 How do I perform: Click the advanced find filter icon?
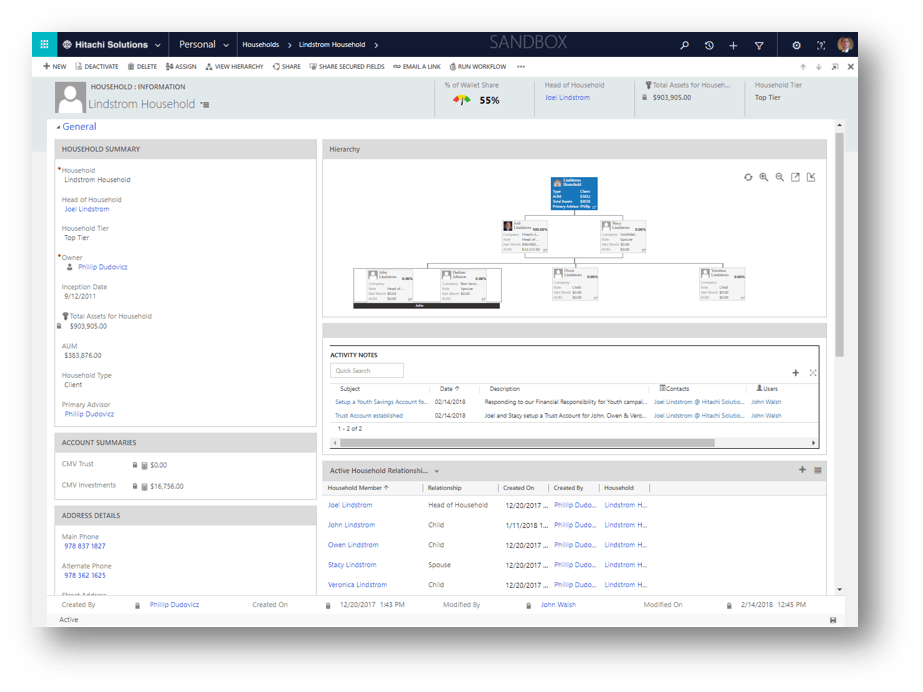(759, 45)
